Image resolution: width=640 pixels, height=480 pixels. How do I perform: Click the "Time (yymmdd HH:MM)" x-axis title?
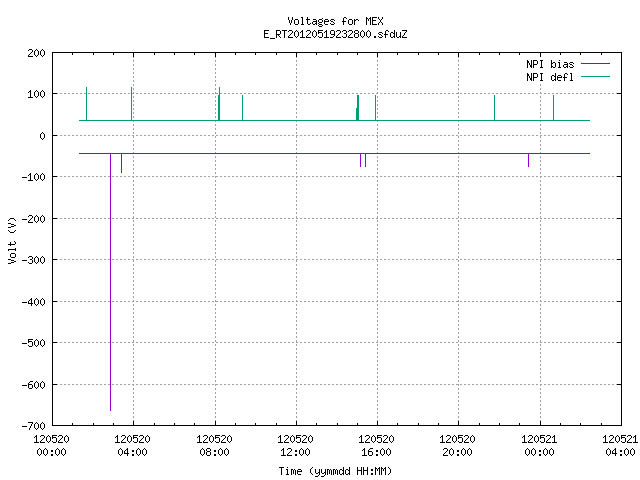click(x=335, y=471)
